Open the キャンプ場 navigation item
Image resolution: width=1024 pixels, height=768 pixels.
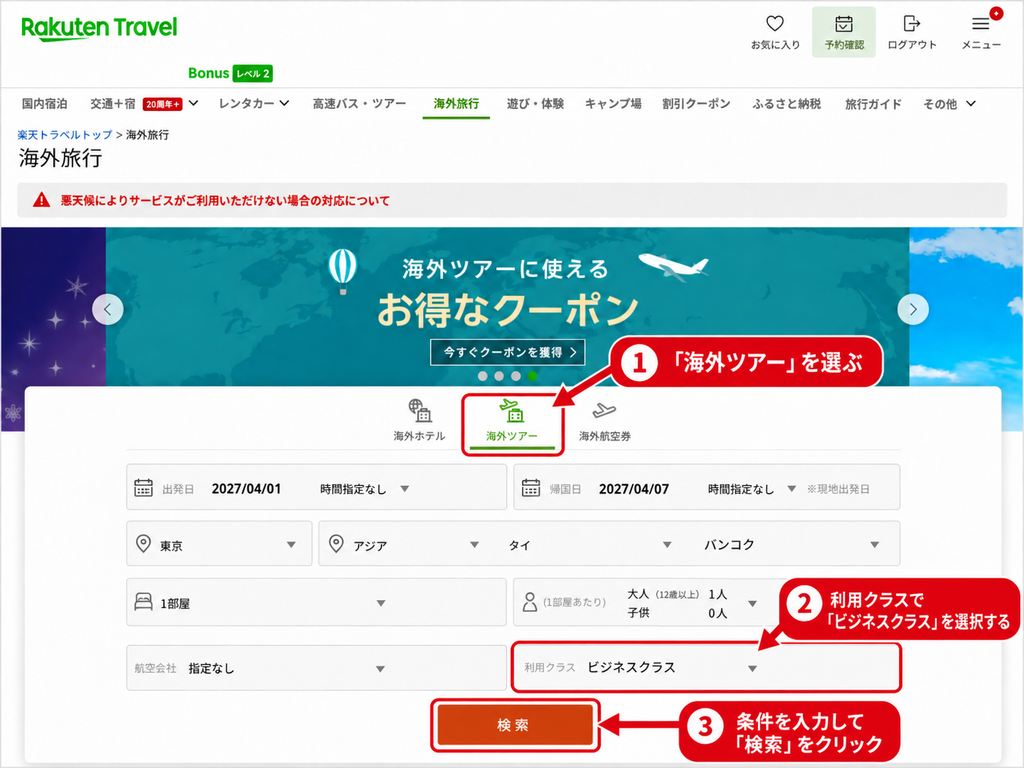tap(613, 104)
